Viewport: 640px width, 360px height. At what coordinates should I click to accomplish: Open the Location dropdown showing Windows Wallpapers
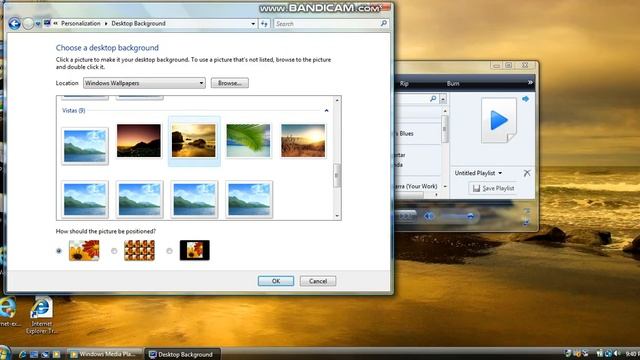(x=144, y=83)
